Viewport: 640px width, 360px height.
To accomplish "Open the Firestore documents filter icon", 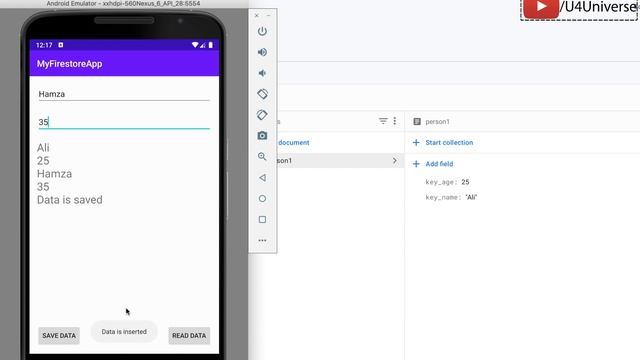I will pyautogui.click(x=383, y=121).
